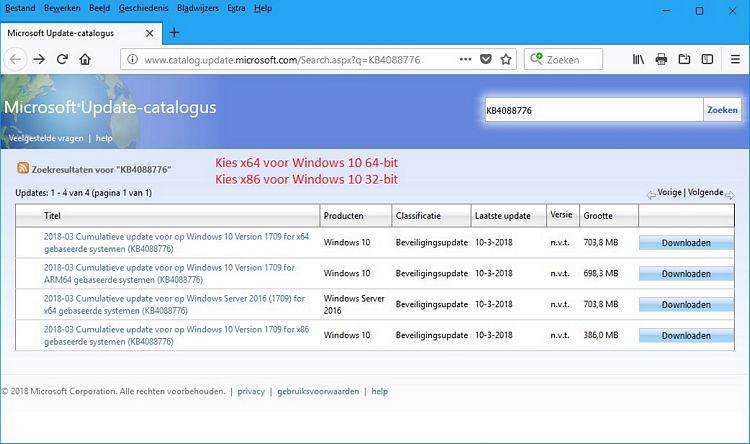This screenshot has width=750, height=444.
Task: Click the search engine magnifier icon
Action: click(536, 59)
